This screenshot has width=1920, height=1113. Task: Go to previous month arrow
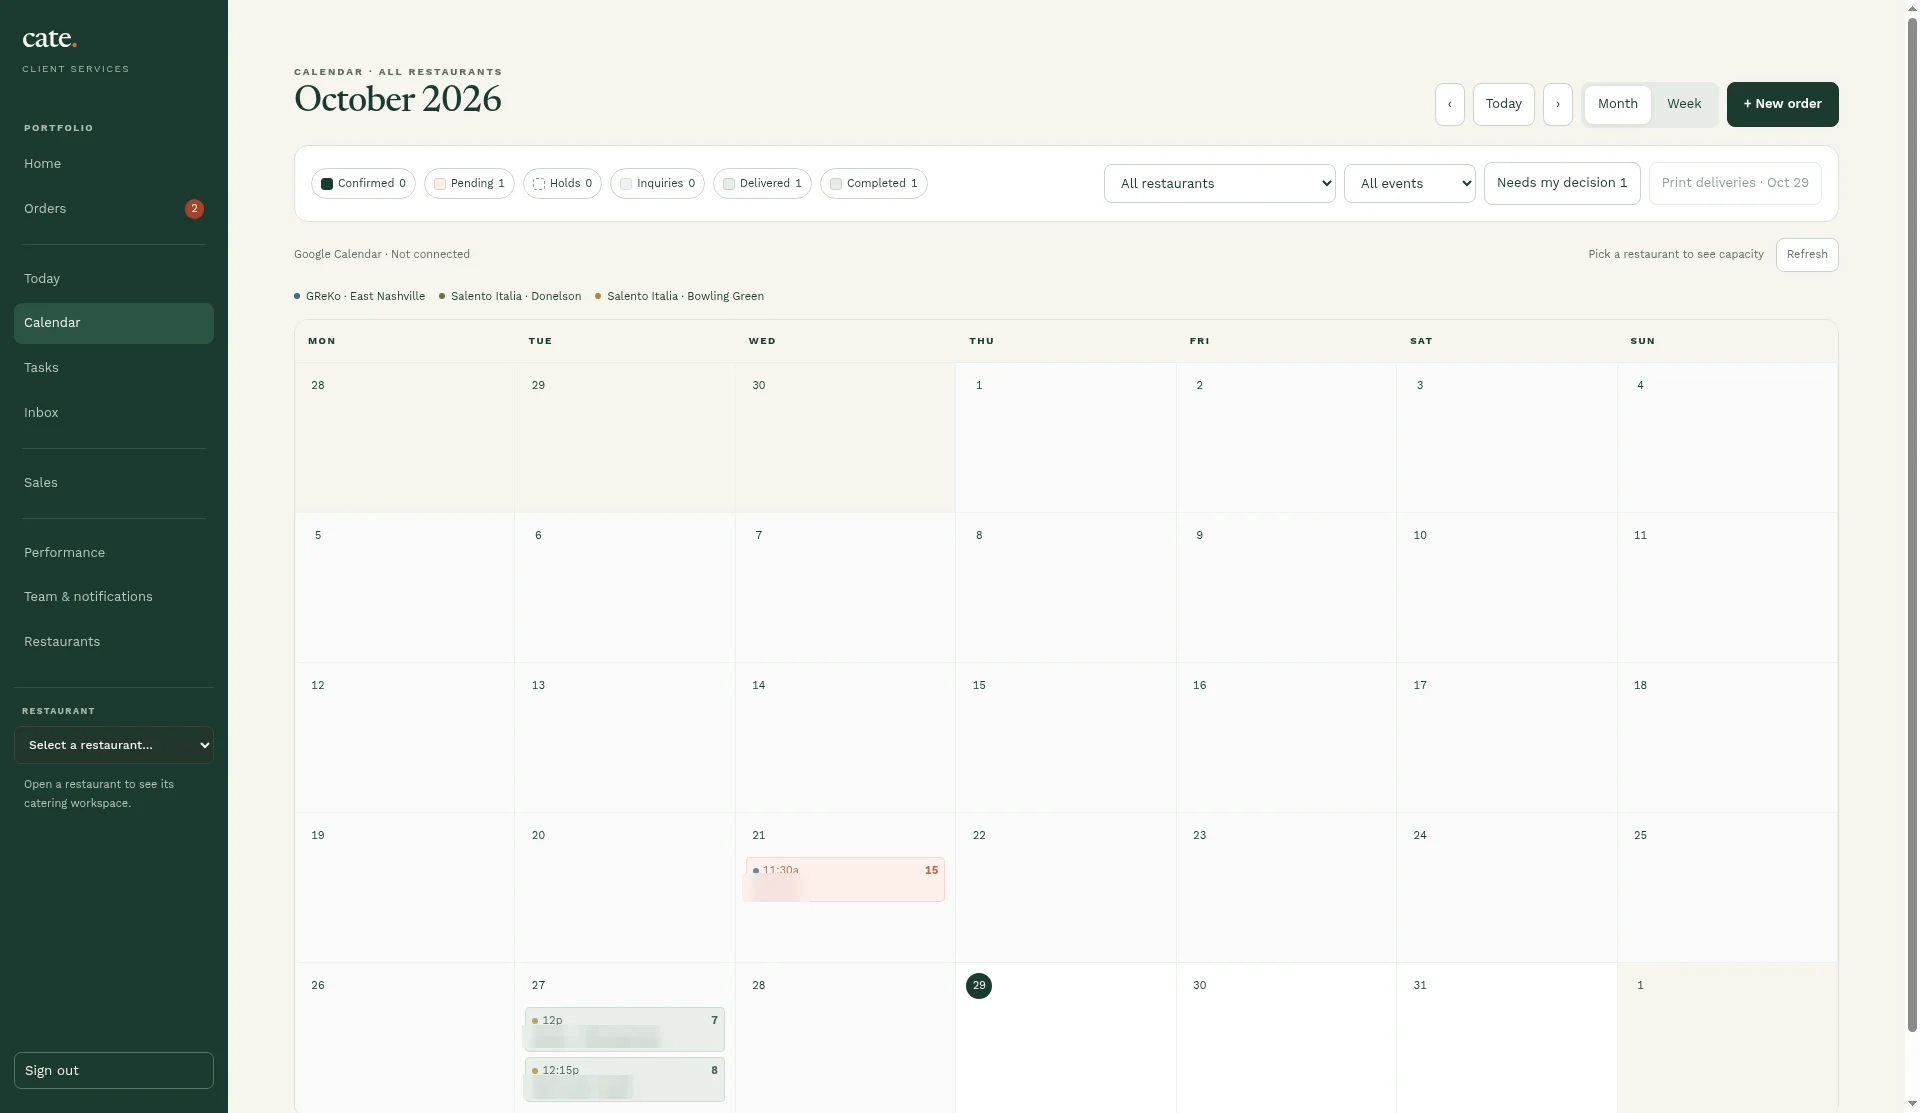(x=1449, y=104)
